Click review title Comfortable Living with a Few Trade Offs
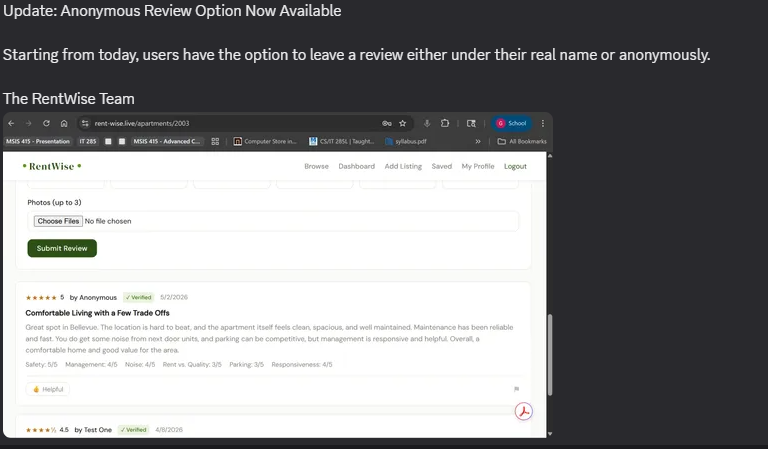 (97, 313)
